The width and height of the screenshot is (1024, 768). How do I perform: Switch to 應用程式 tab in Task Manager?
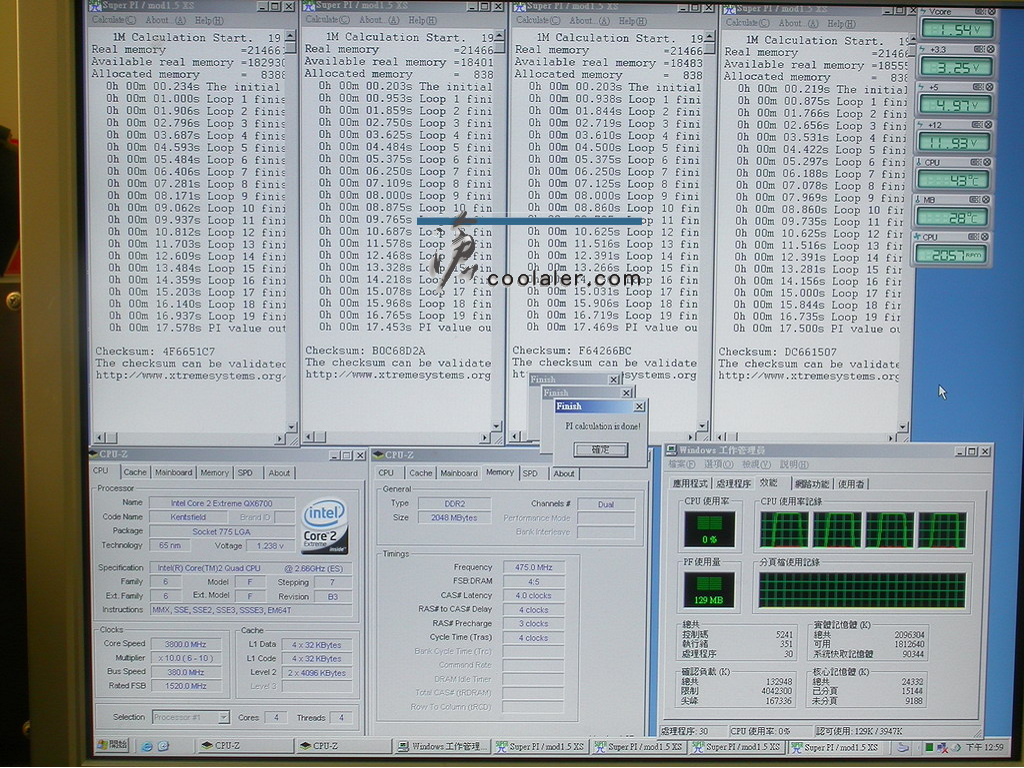pos(690,484)
